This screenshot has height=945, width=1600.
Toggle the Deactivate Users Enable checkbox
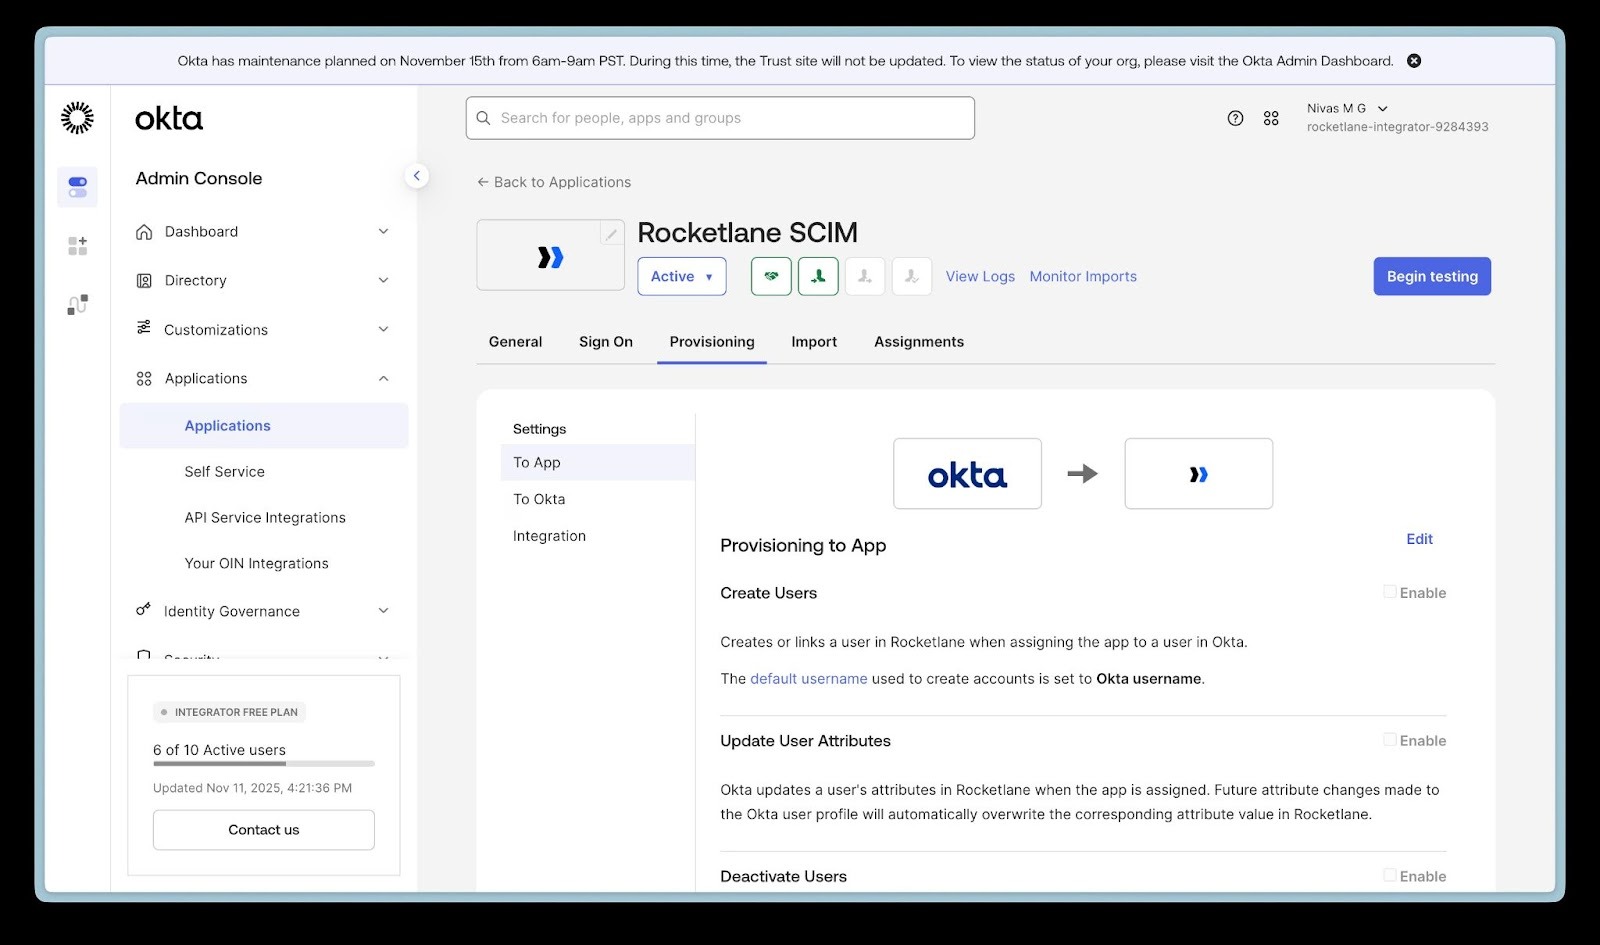(1390, 875)
